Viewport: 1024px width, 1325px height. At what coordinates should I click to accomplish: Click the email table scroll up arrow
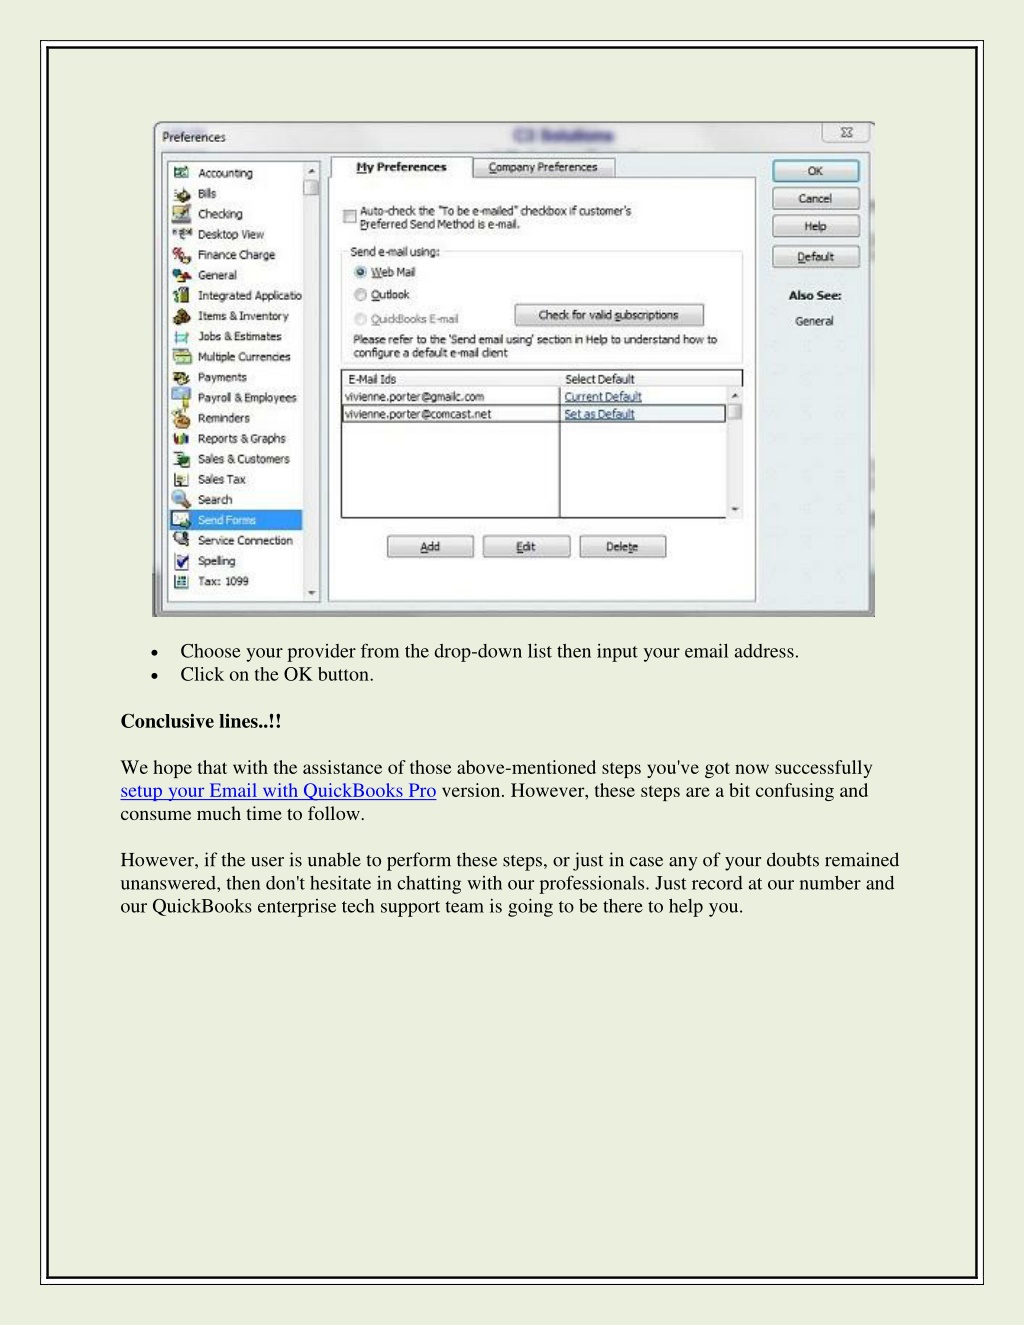click(735, 396)
